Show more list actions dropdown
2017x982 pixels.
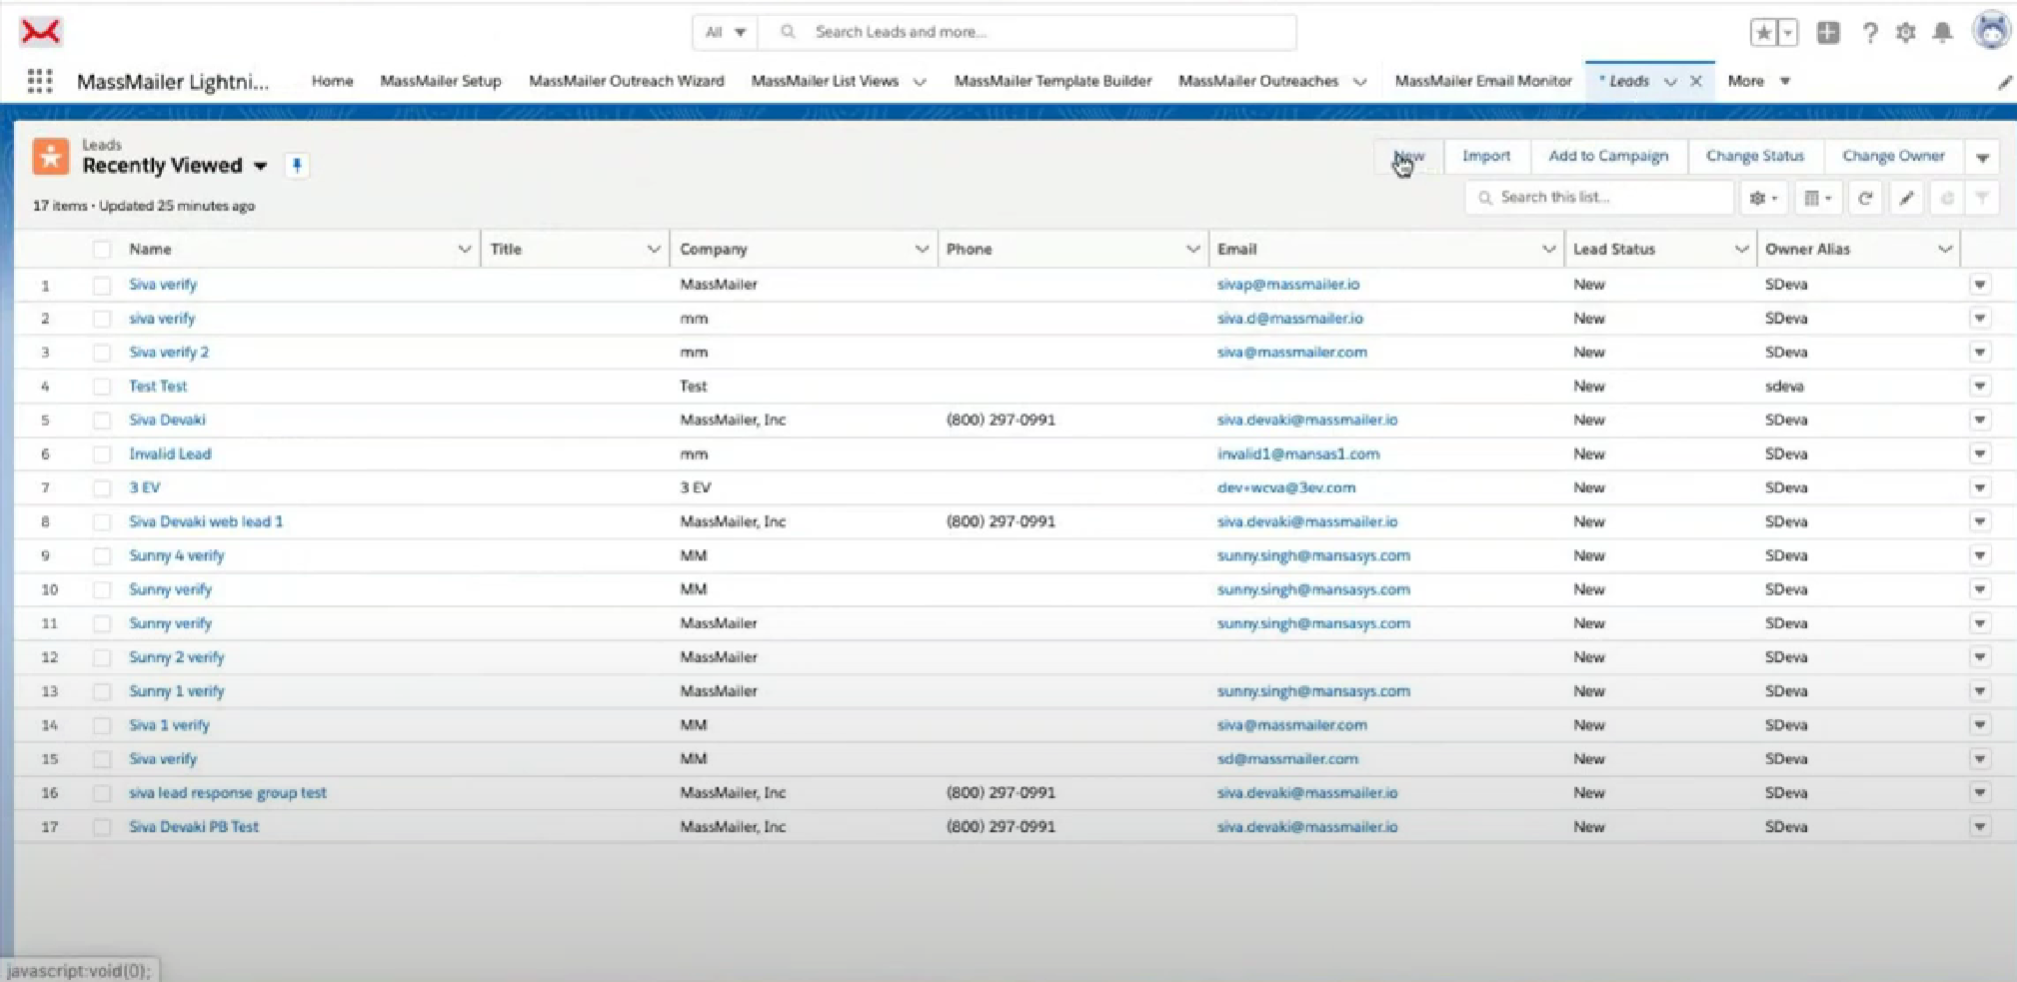click(1982, 157)
